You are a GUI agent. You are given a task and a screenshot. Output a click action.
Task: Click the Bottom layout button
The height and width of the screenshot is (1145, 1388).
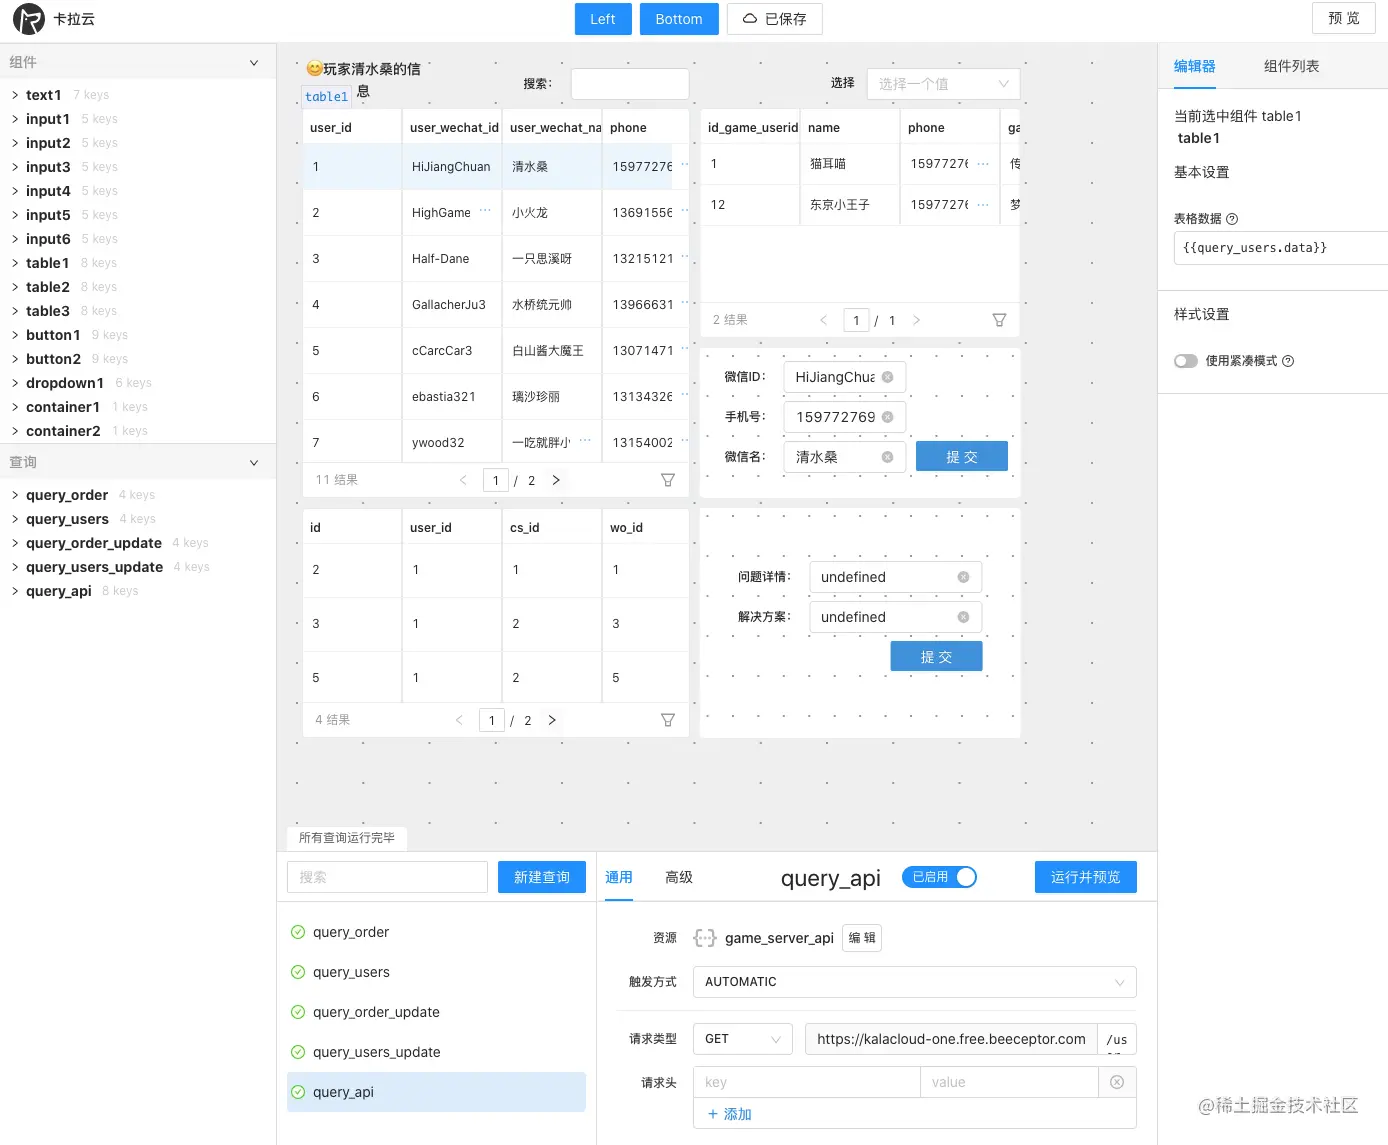(x=679, y=19)
